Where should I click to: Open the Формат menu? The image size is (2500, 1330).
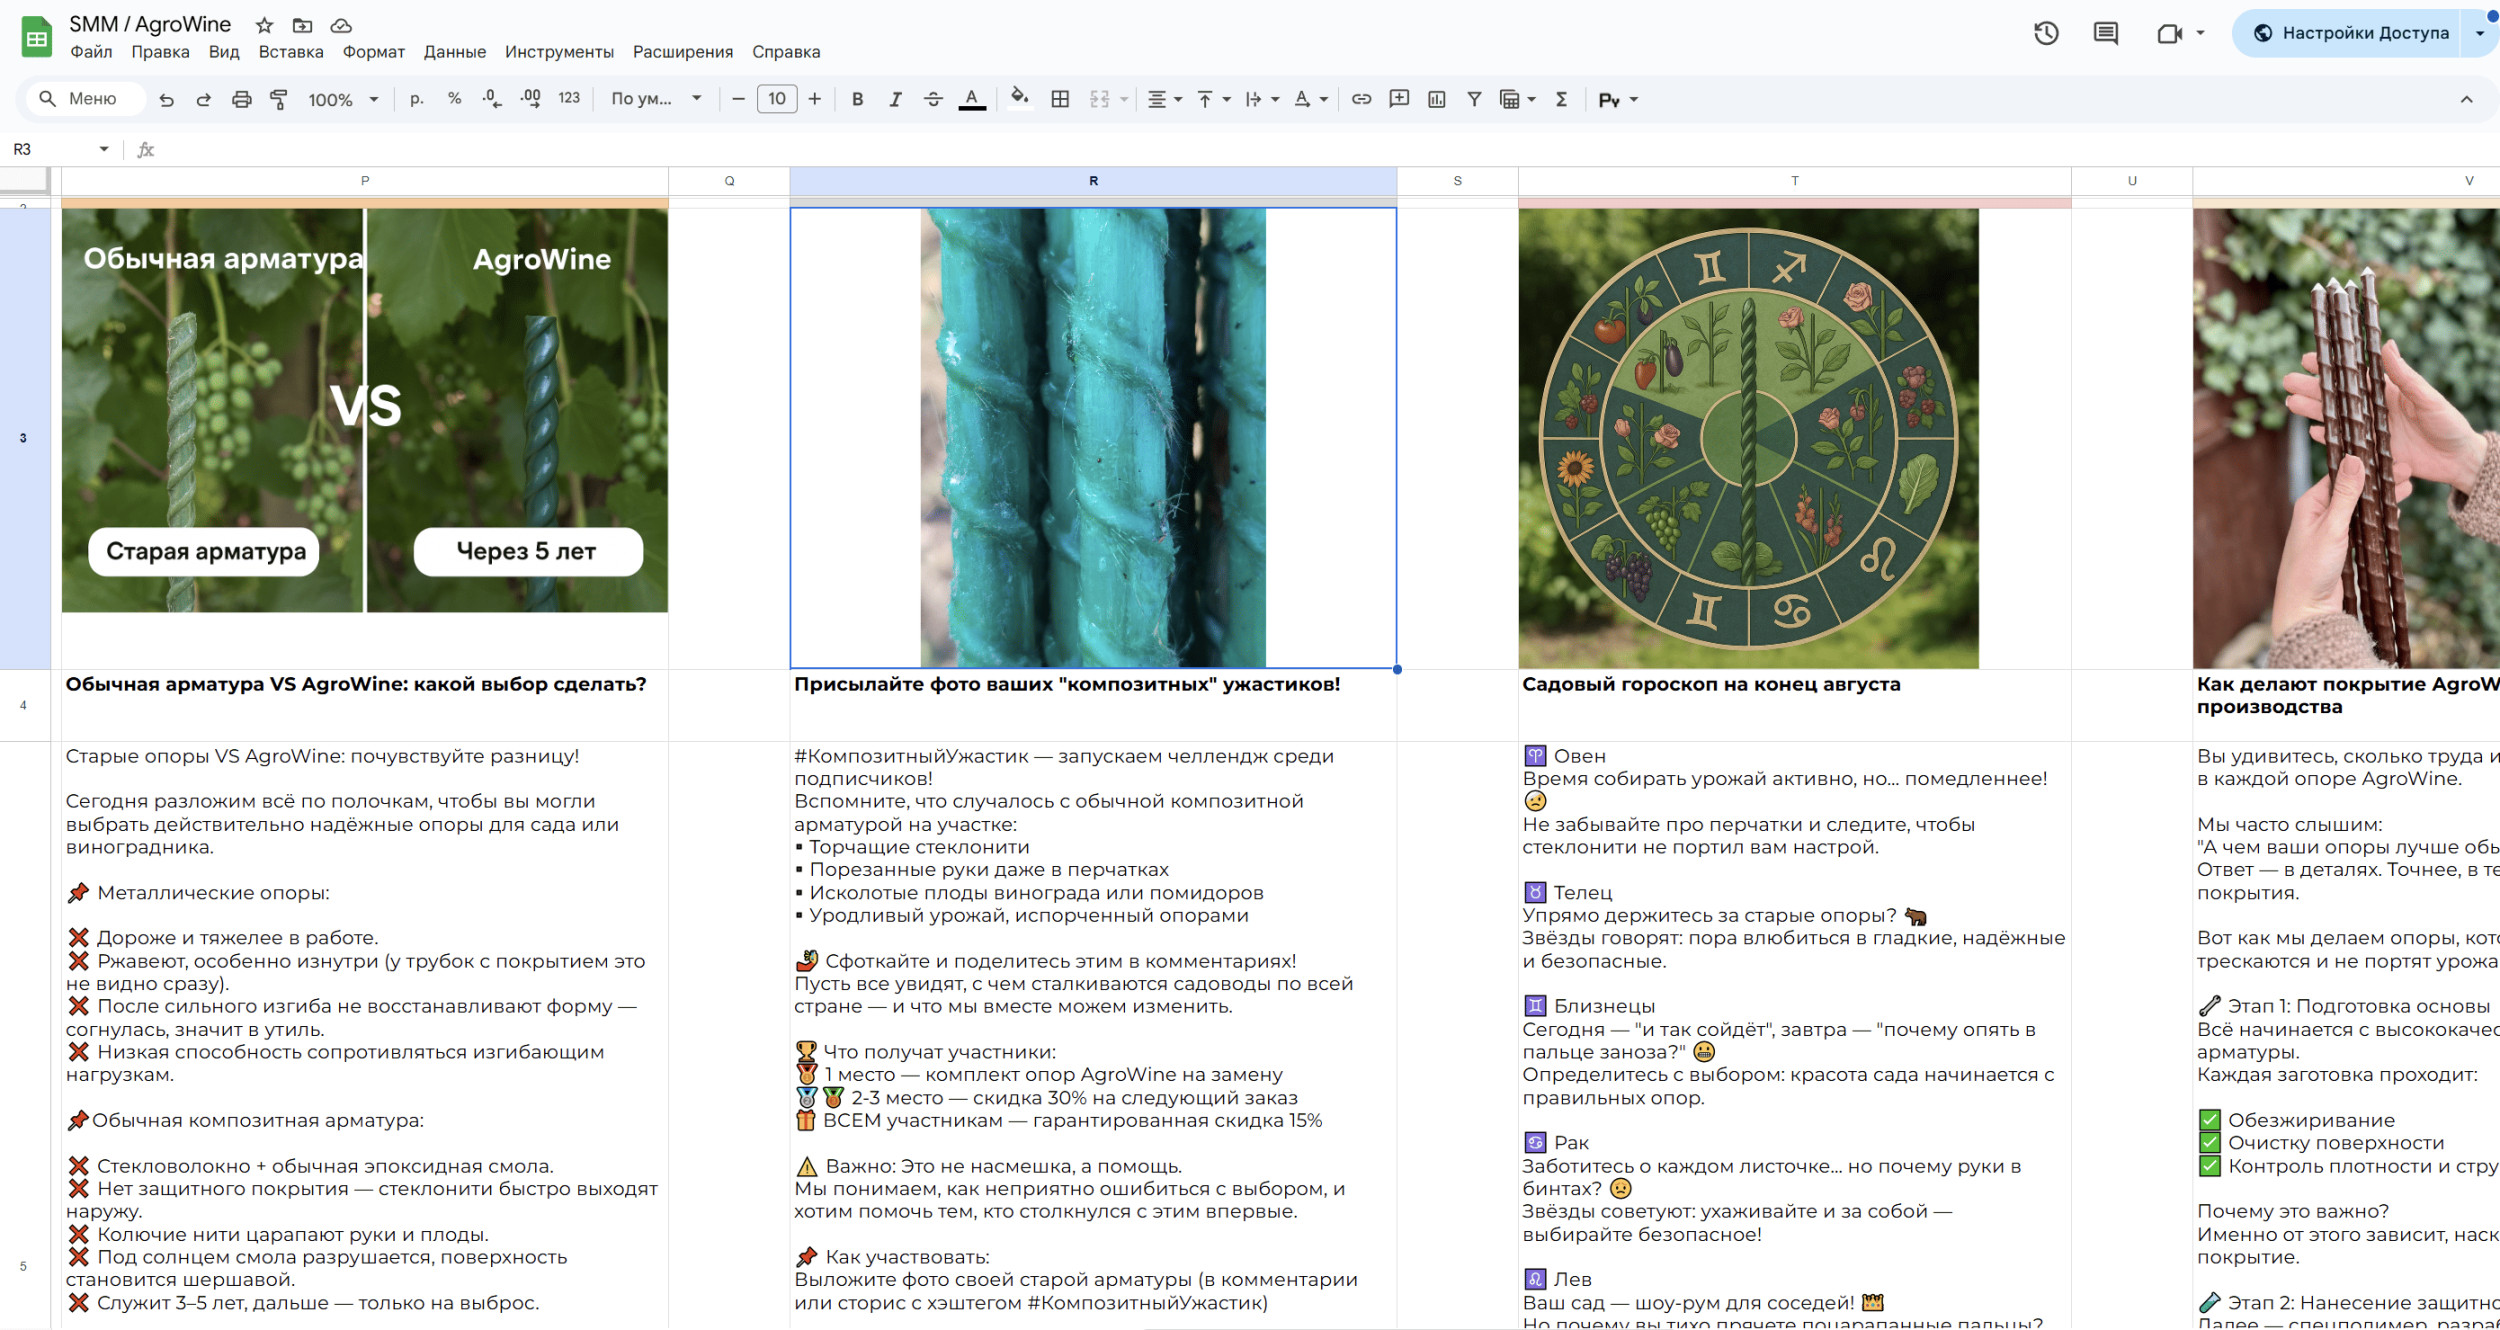(373, 52)
